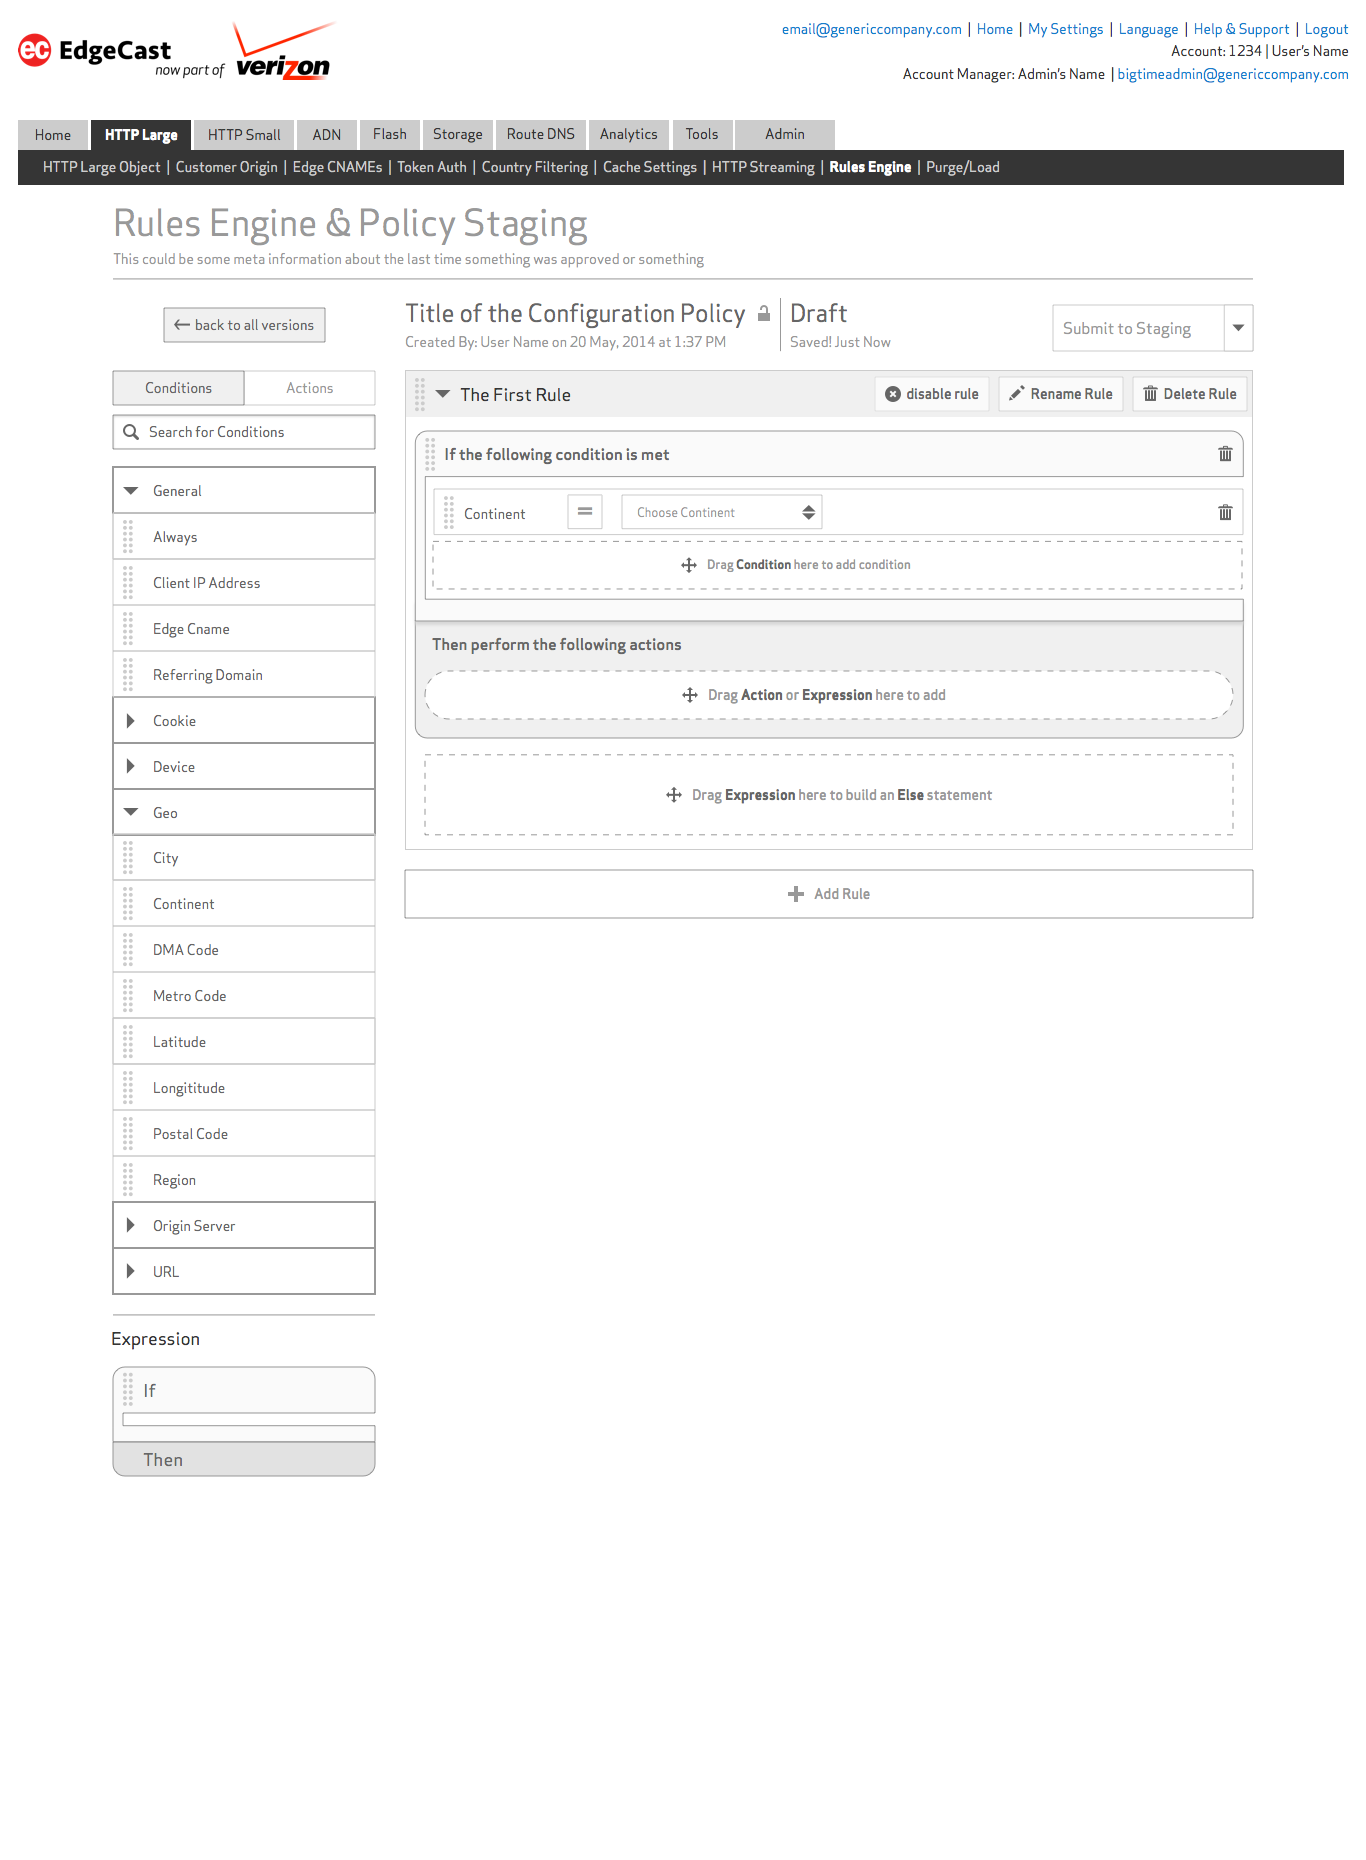Click the move icon in 'Drag Action or Expression' zone
Image resolution: width=1366 pixels, height=1860 pixels.
tap(690, 695)
